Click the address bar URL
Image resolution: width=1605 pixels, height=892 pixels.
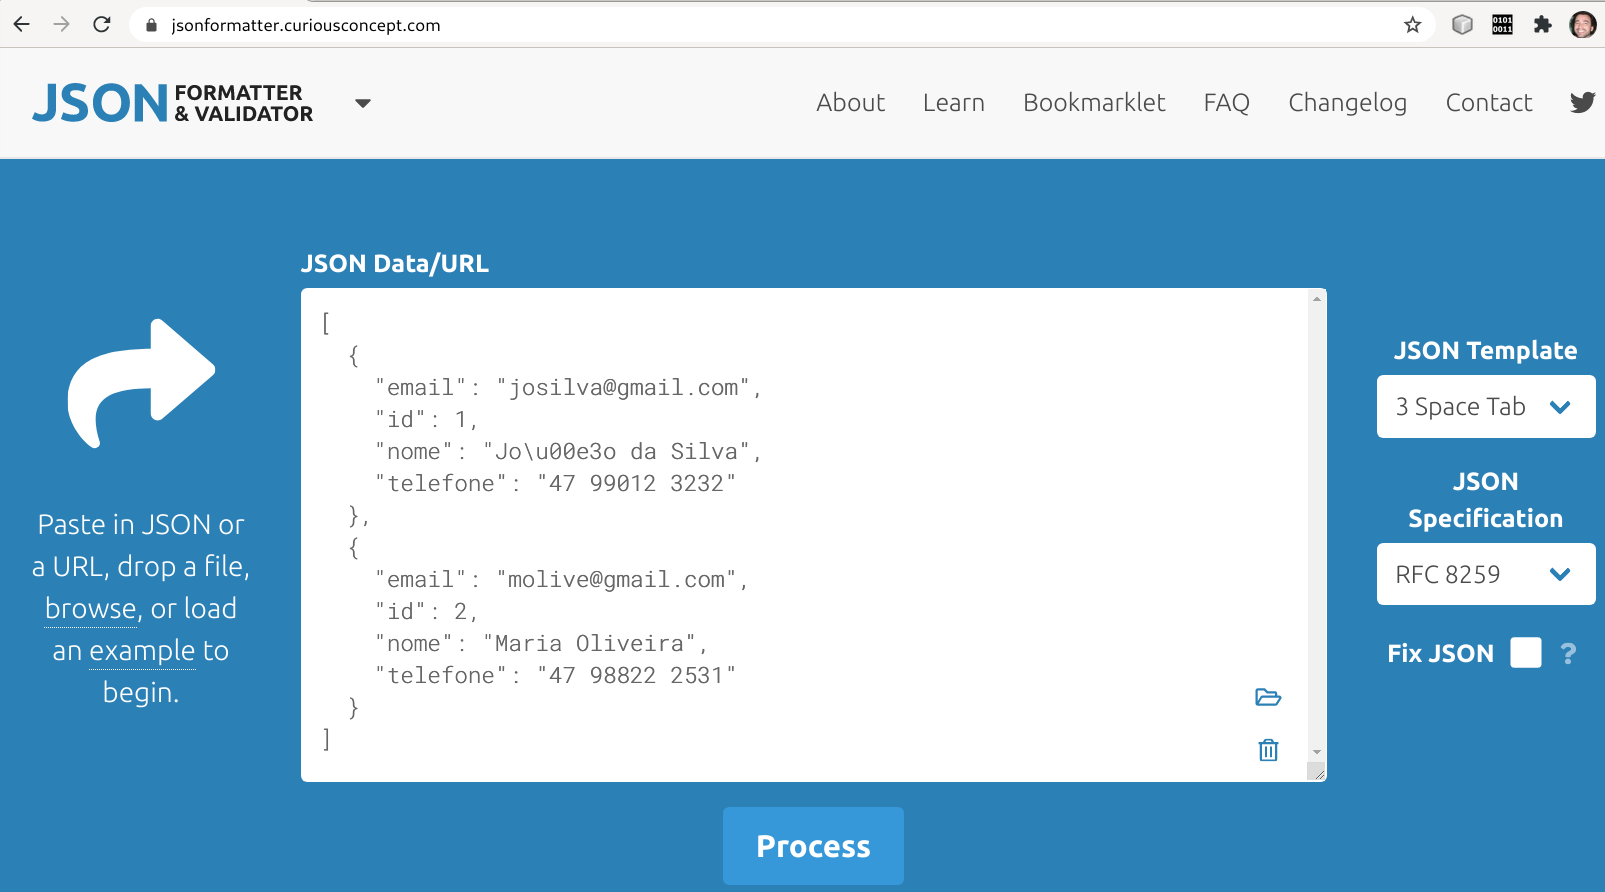tap(306, 25)
